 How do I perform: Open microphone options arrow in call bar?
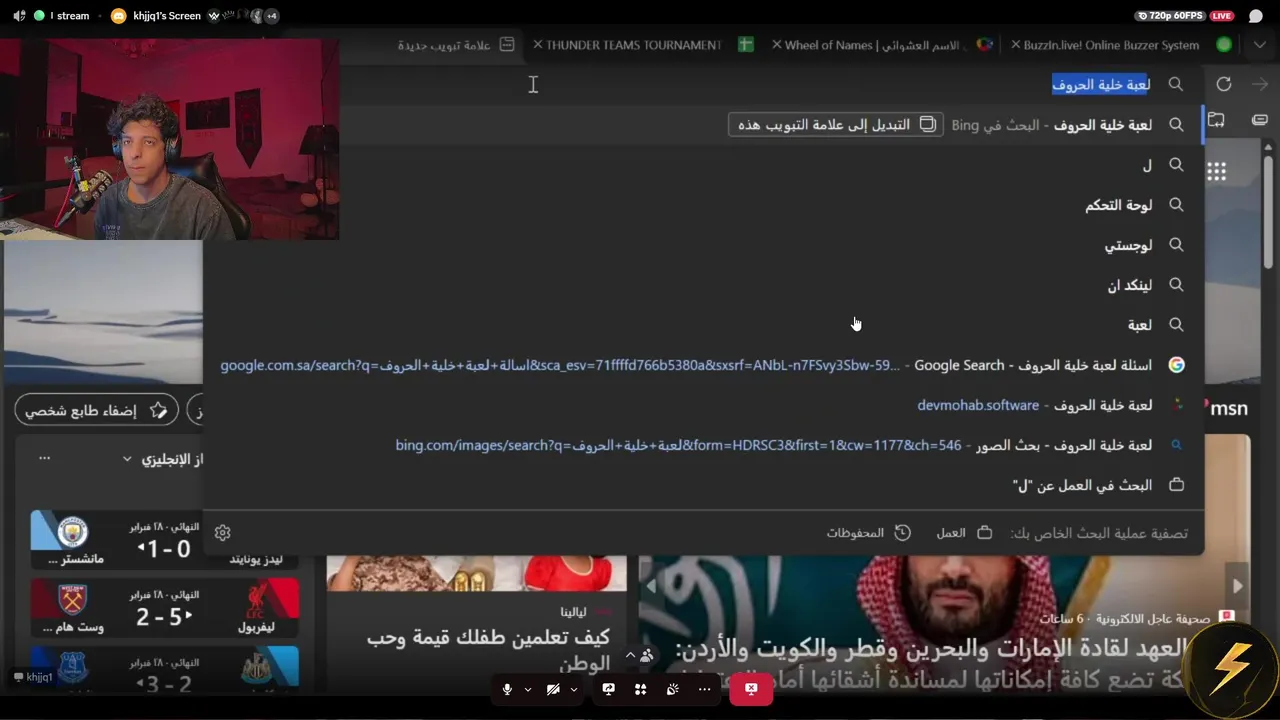(x=527, y=689)
